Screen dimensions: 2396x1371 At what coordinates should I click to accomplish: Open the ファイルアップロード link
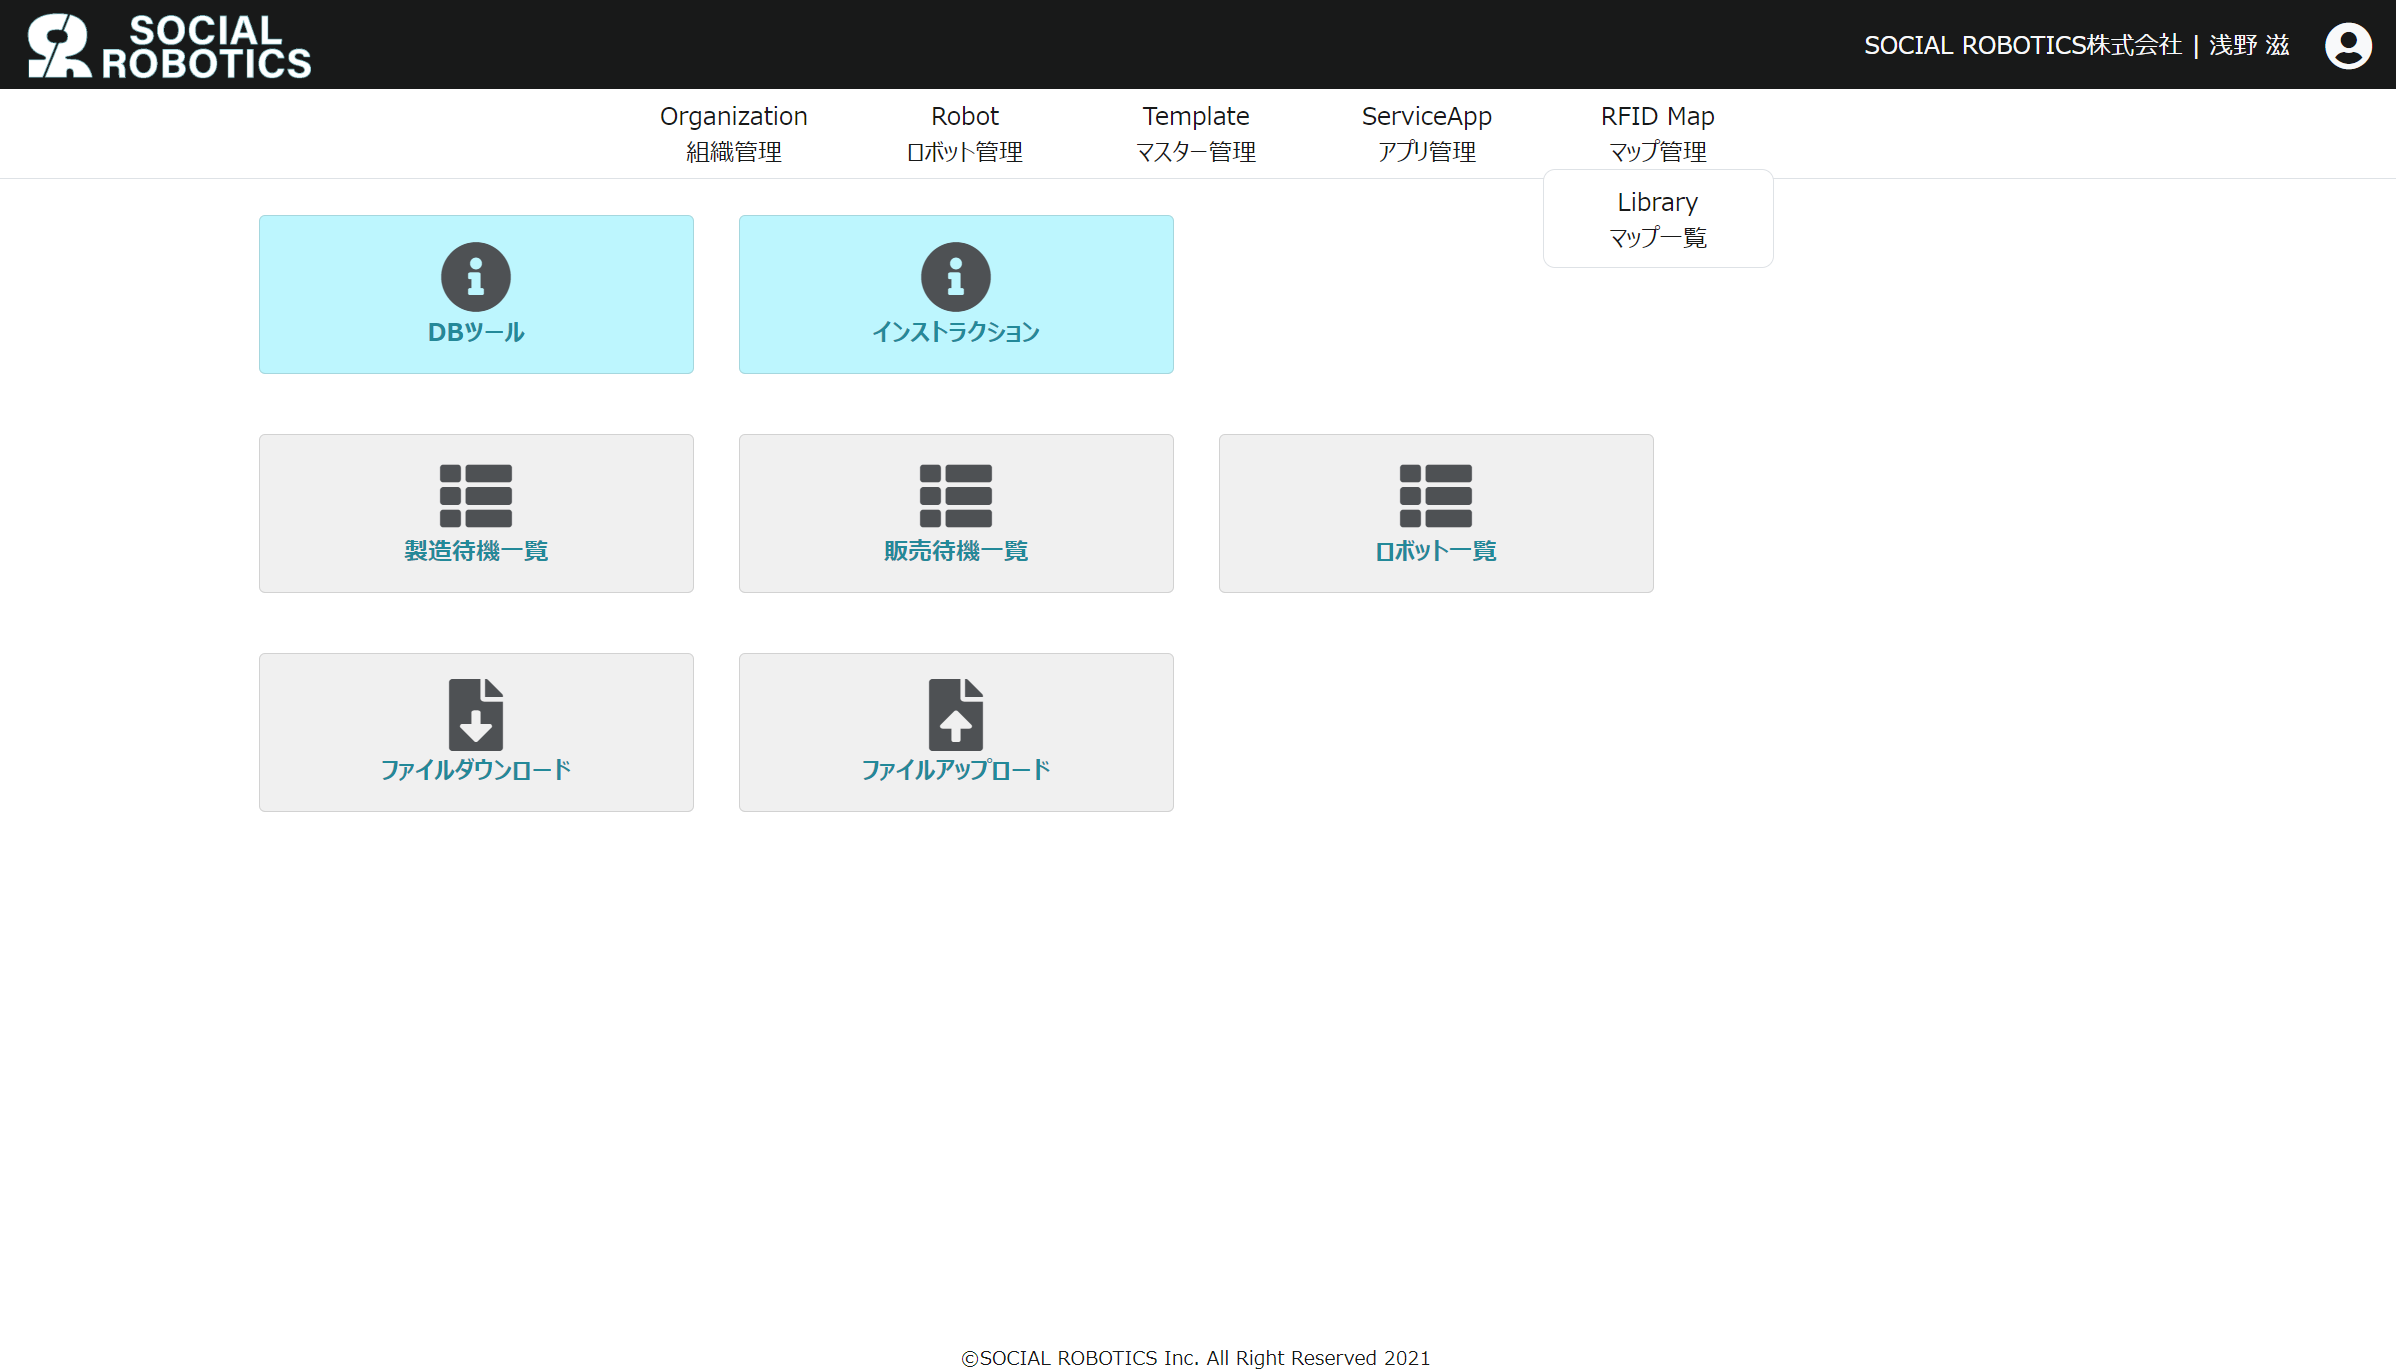(956, 770)
